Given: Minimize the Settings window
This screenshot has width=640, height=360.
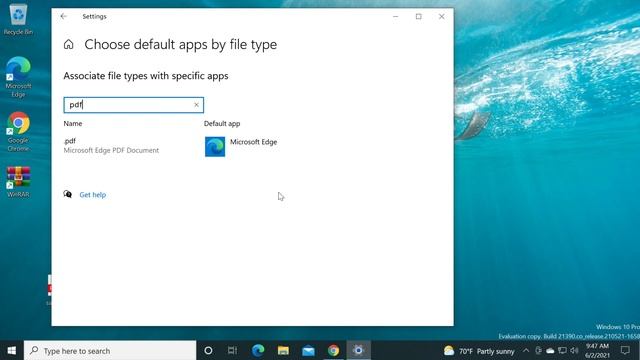Looking at the screenshot, I should point(396,16).
